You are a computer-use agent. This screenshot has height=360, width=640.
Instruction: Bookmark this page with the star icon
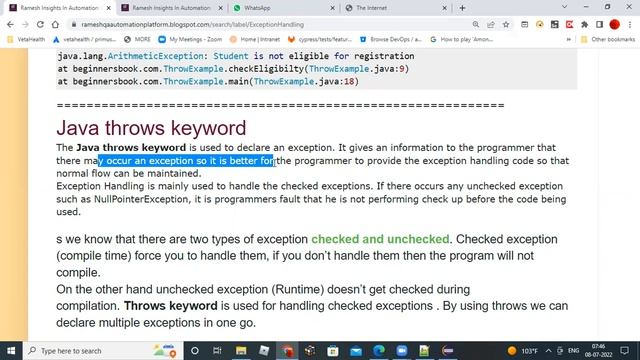click(x=506, y=24)
